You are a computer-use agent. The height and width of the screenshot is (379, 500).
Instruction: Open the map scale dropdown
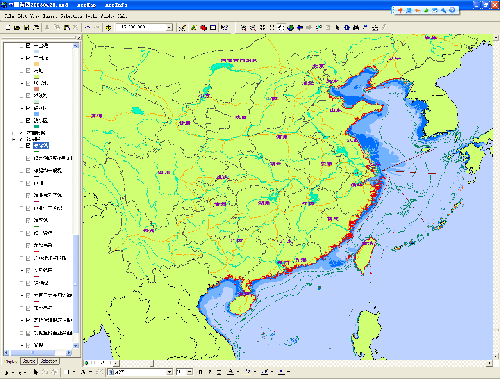point(170,27)
